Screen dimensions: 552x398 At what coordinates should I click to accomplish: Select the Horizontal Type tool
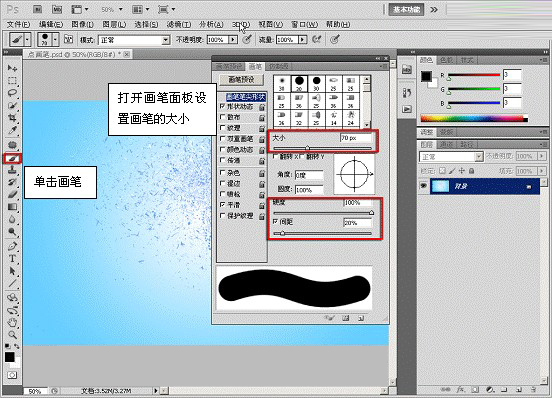[x=12, y=259]
